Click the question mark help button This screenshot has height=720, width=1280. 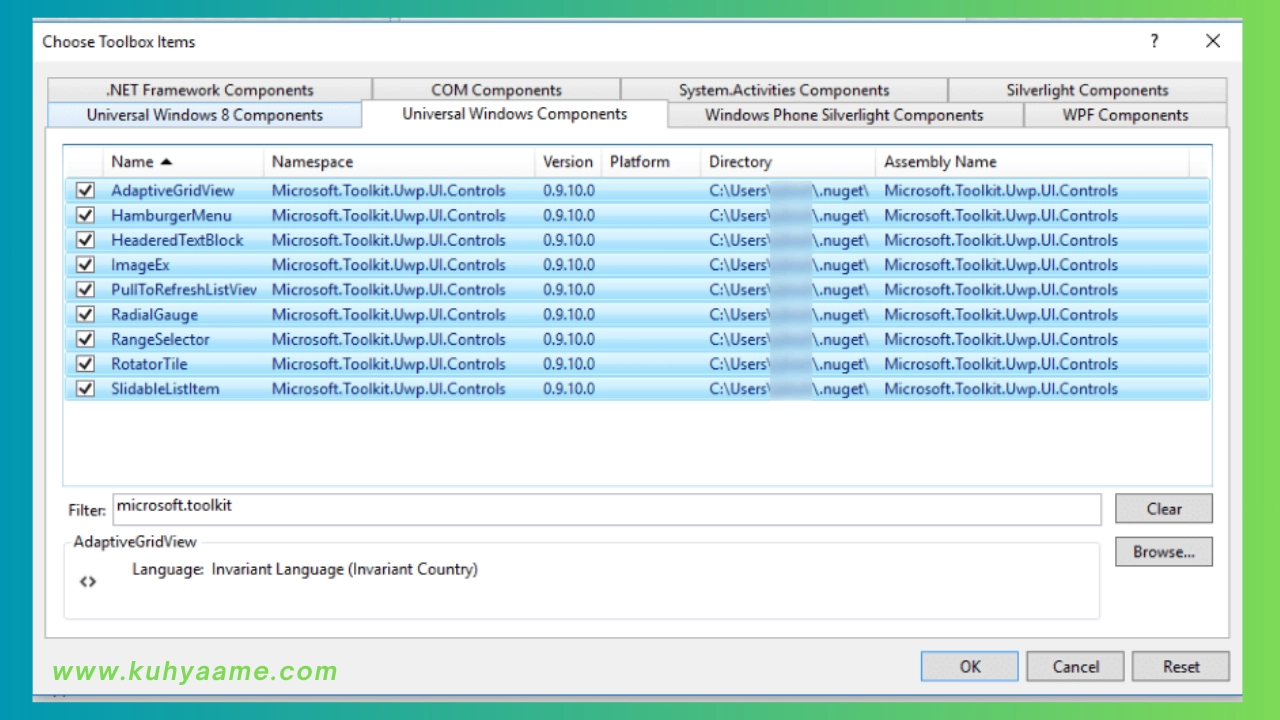tap(1154, 41)
